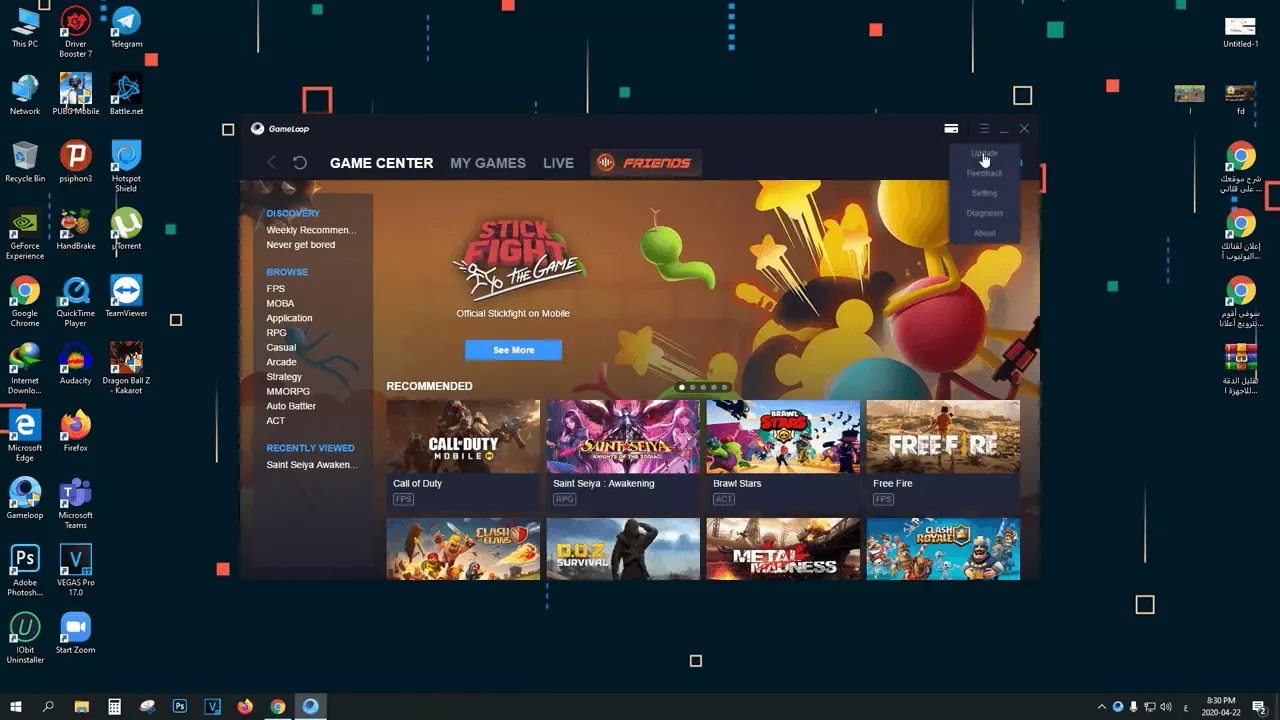Viewport: 1280px width, 720px height.
Task: Select TeamViewer desktop icon
Action: pyautogui.click(x=126, y=297)
